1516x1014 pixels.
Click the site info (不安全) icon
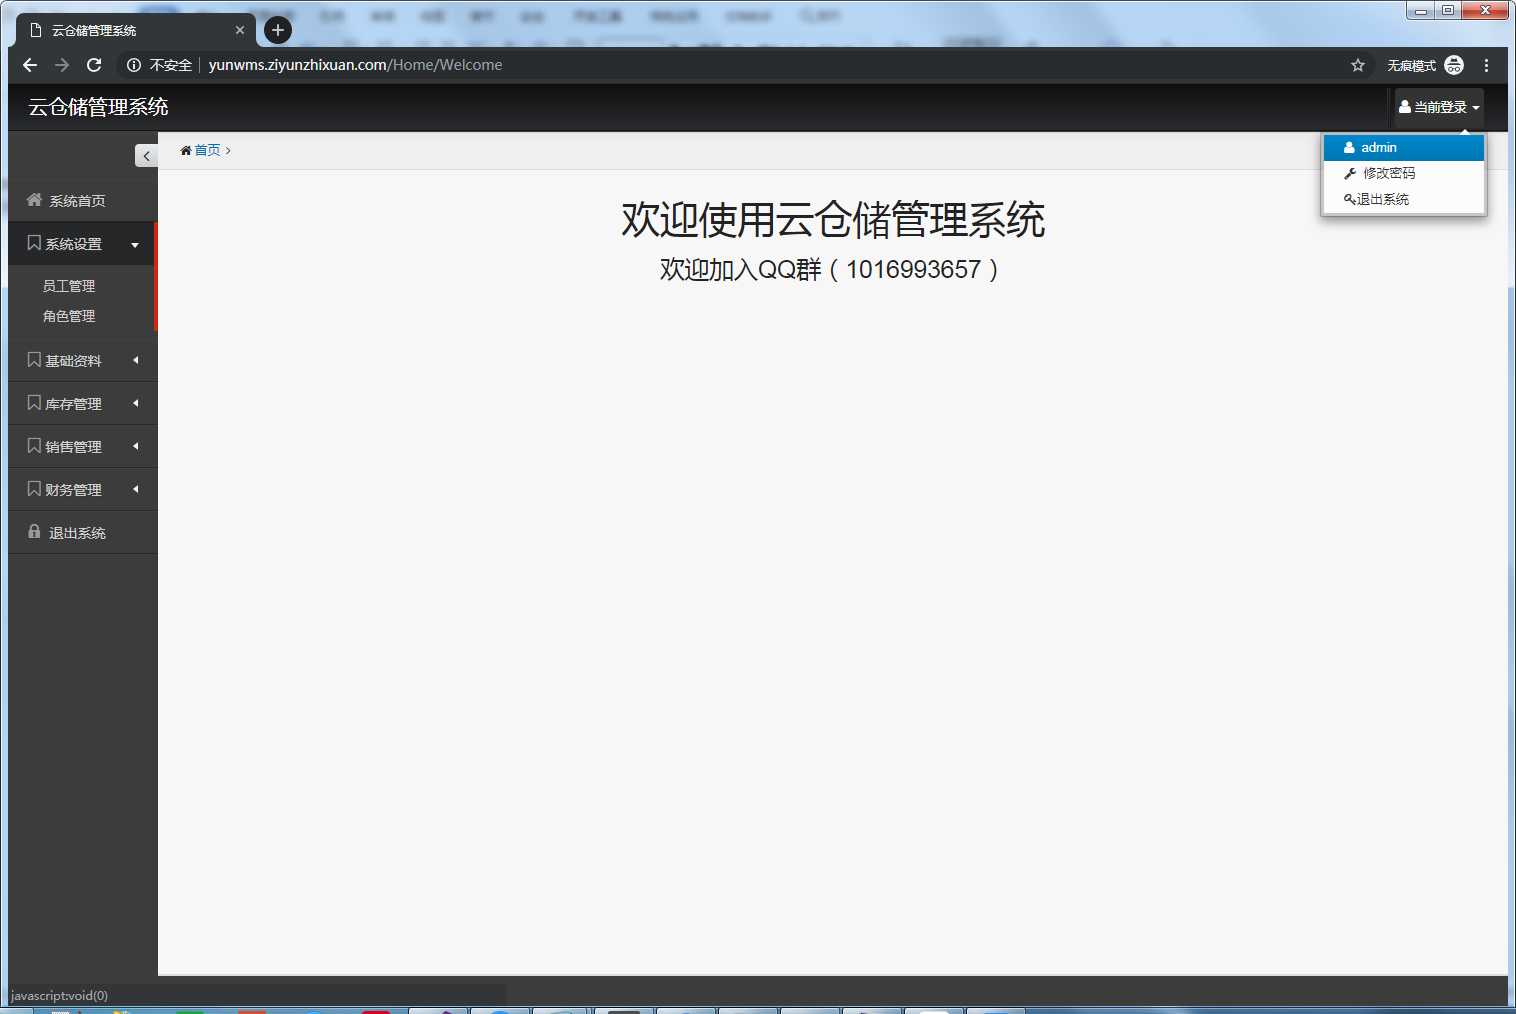pyautogui.click(x=134, y=65)
